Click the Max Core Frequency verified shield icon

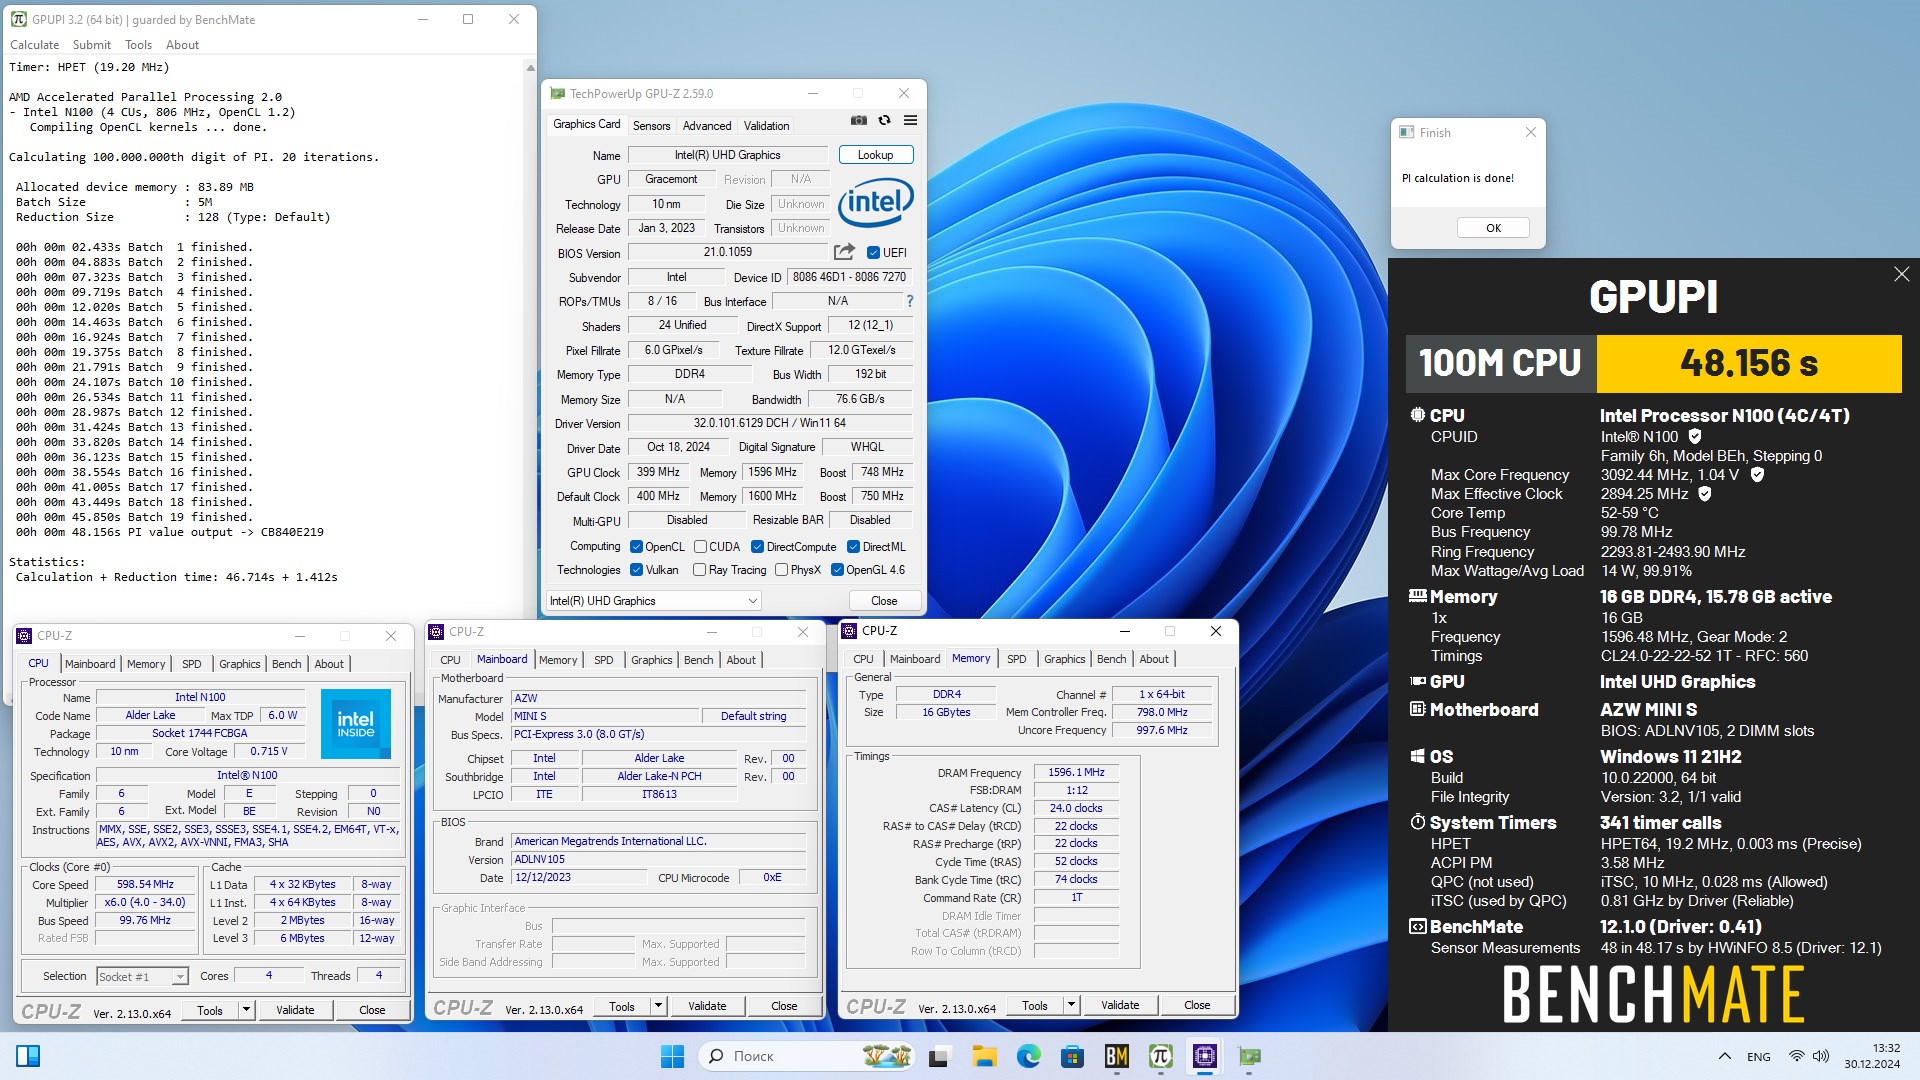tap(1757, 475)
